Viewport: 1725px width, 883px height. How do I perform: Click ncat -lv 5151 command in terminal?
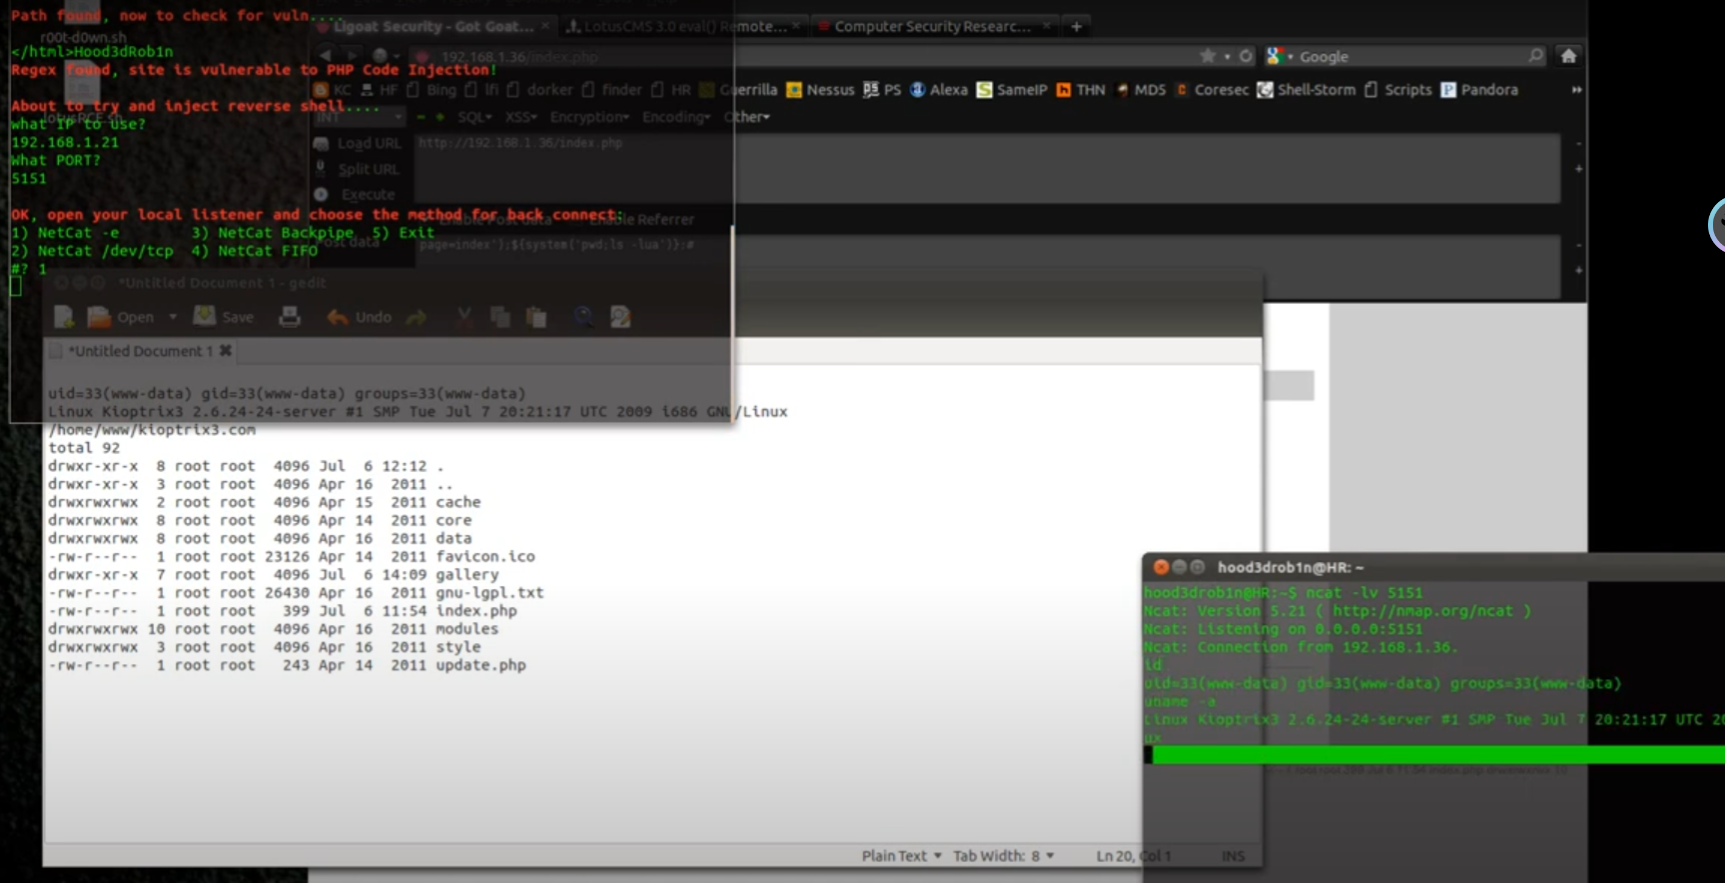click(x=1364, y=593)
